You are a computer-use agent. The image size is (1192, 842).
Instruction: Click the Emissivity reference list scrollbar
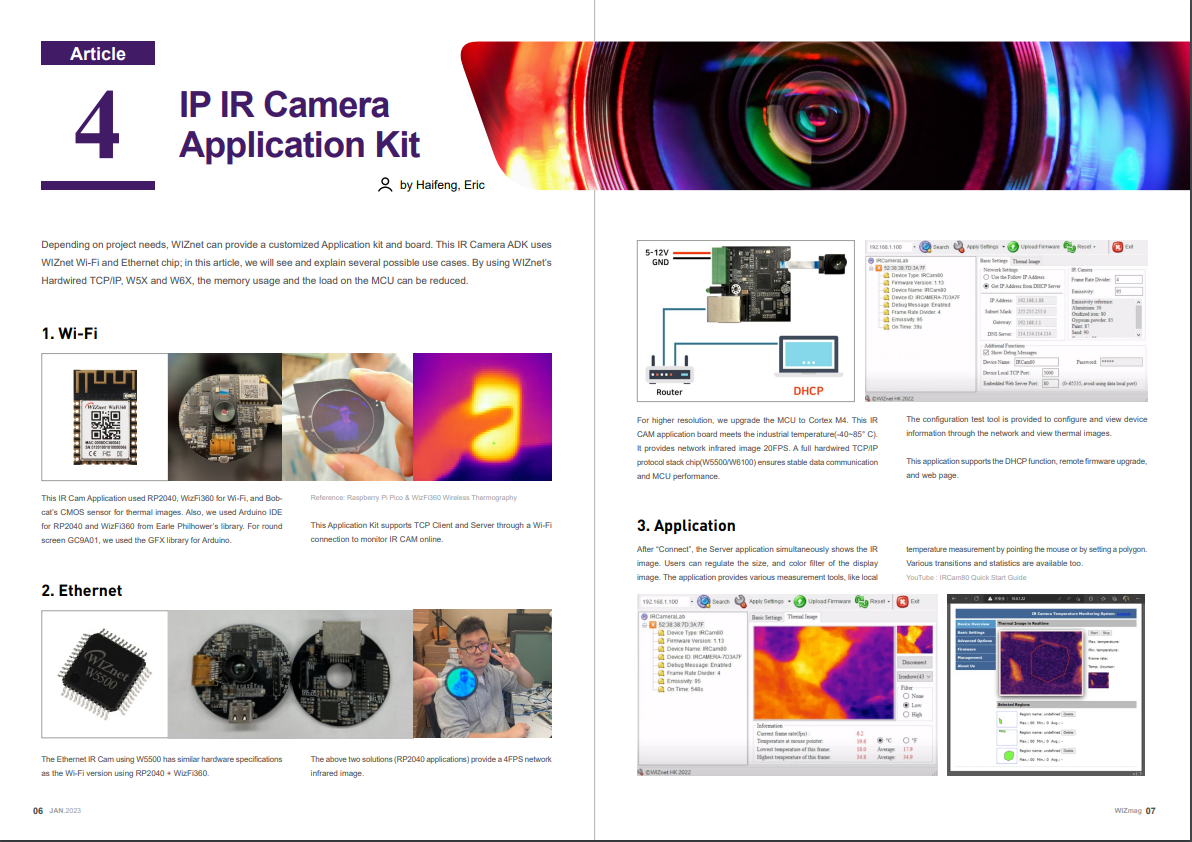(1138, 318)
